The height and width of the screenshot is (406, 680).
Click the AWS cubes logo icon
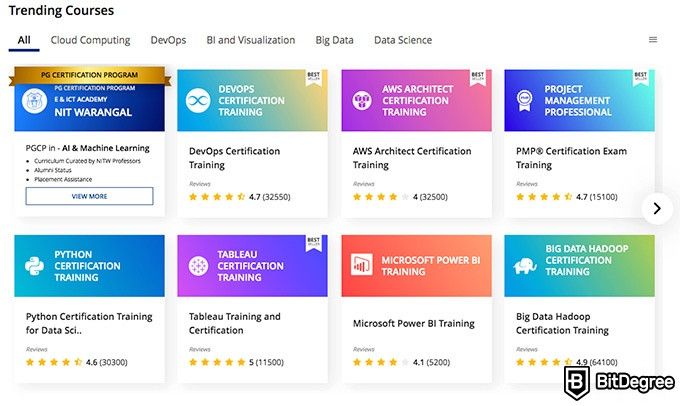click(x=362, y=100)
